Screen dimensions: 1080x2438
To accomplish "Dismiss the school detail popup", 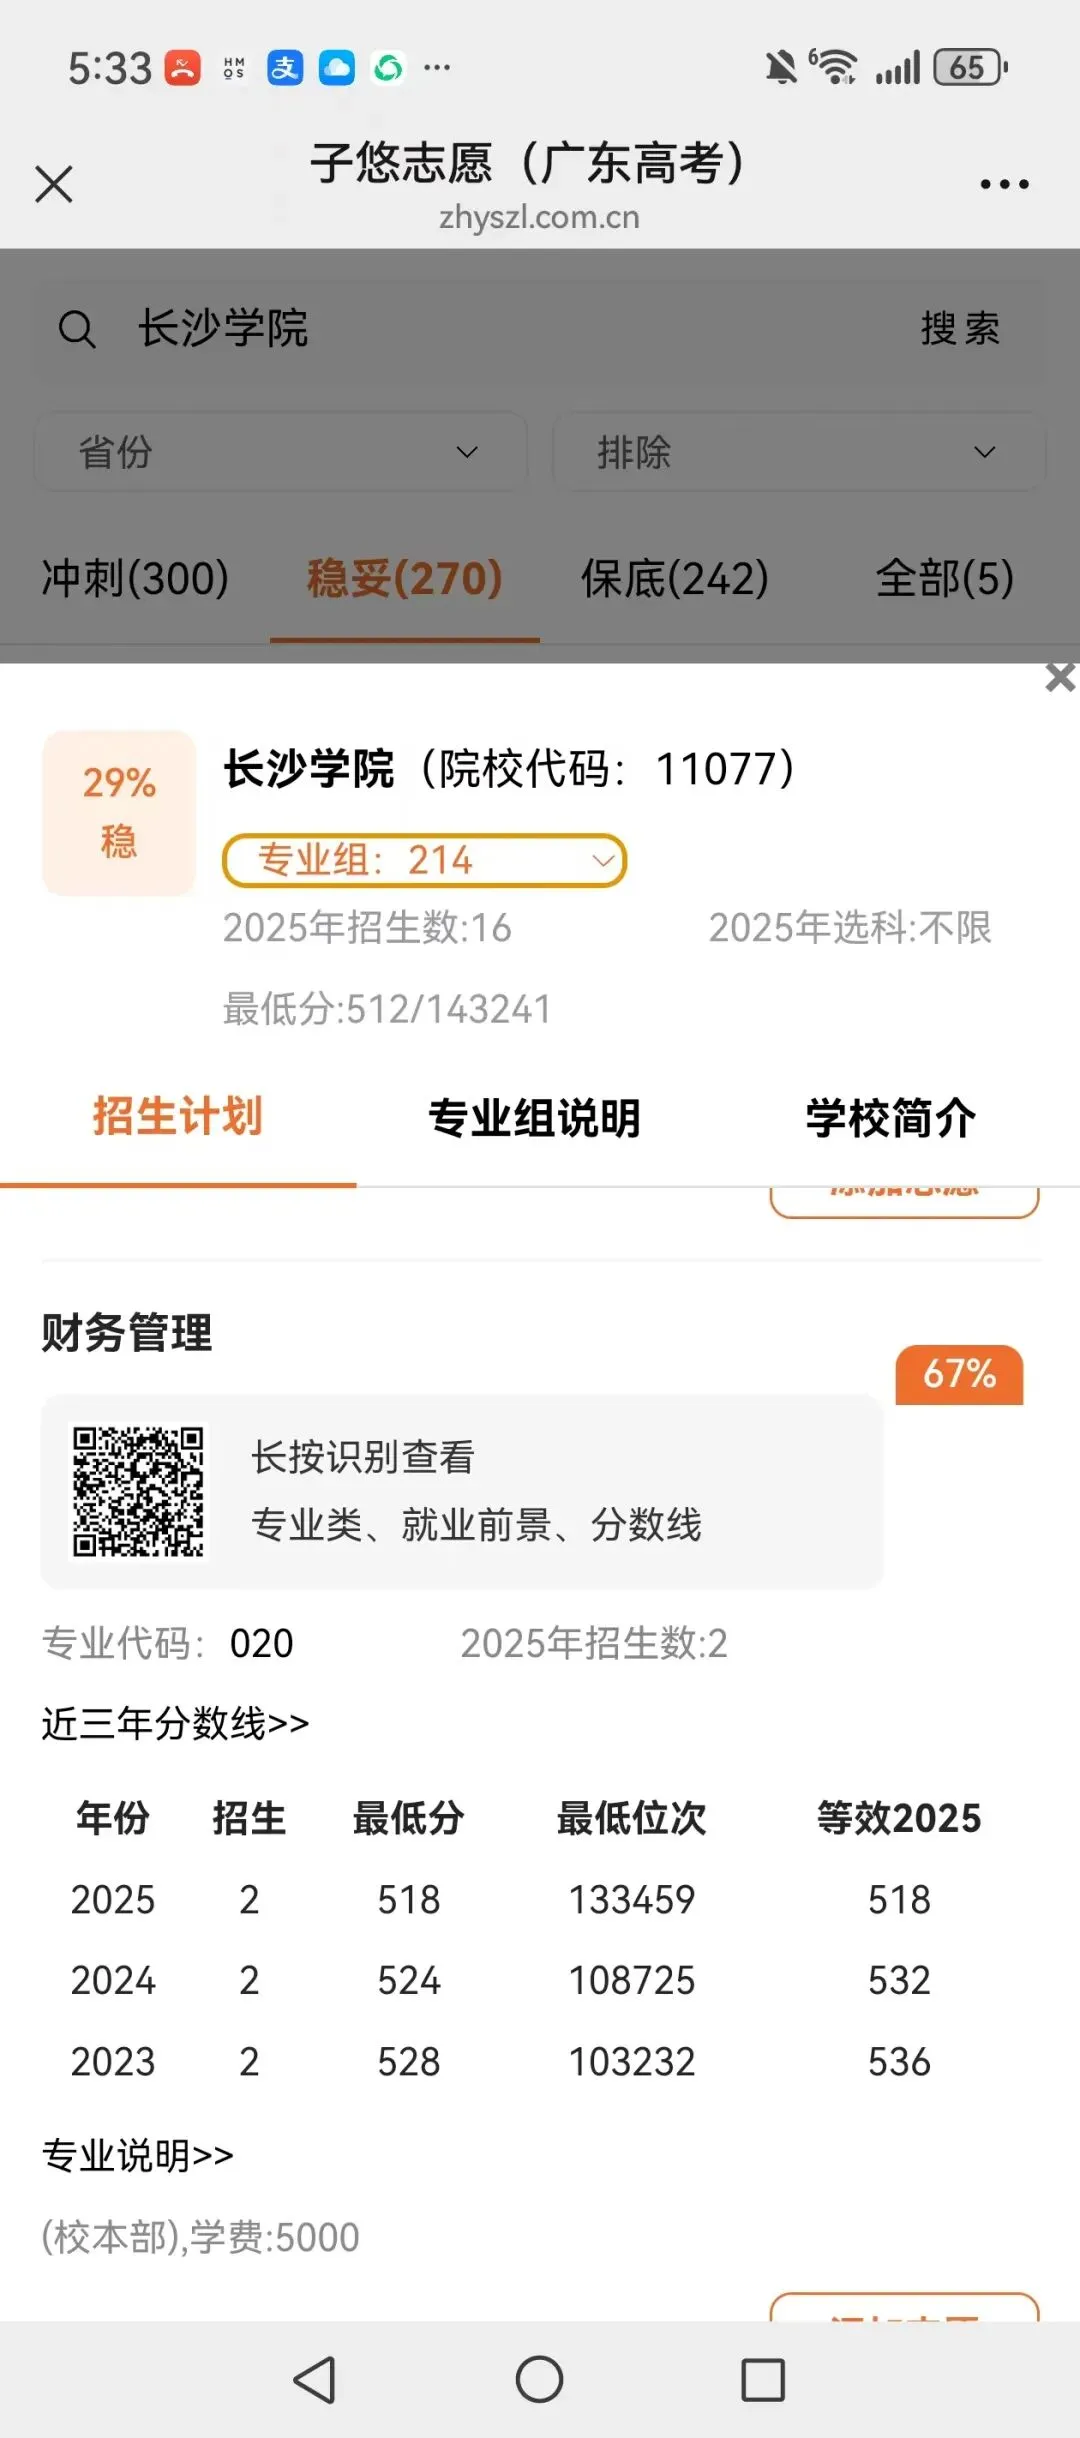I will pos(1060,677).
